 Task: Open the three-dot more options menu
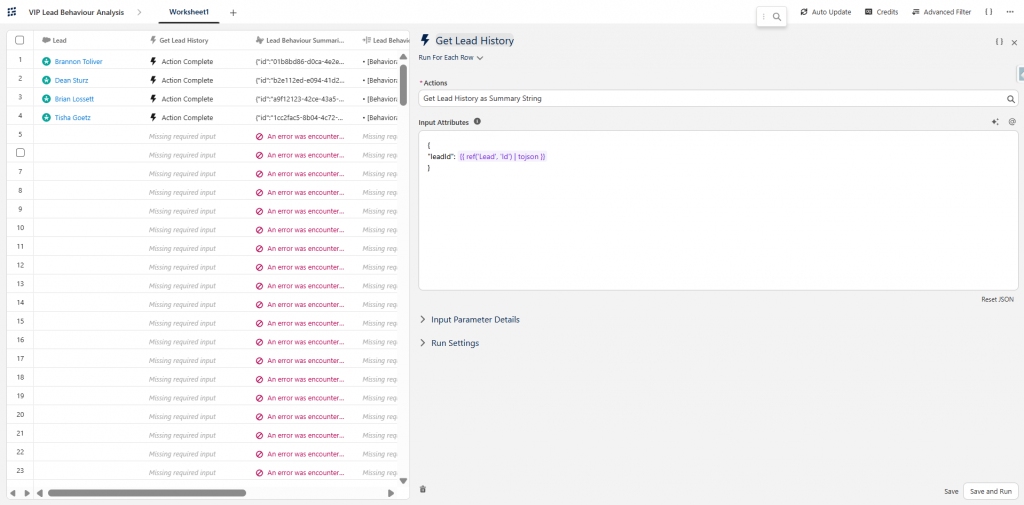[x=1010, y=12]
